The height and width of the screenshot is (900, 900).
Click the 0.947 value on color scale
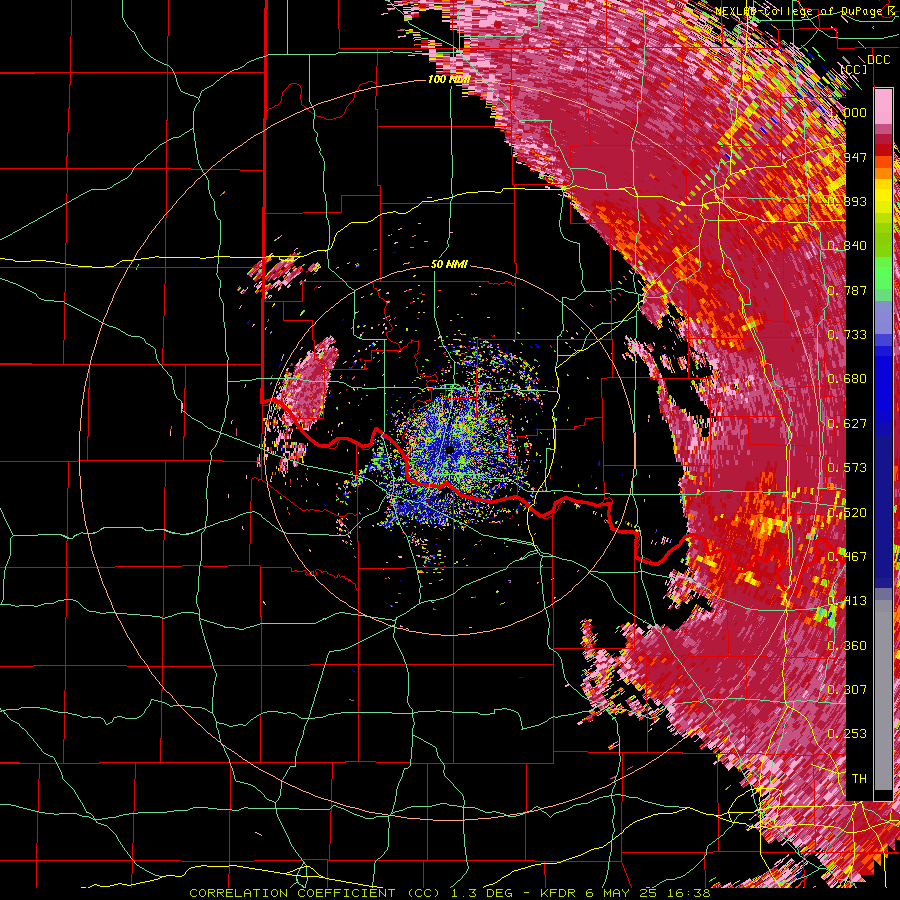click(847, 157)
